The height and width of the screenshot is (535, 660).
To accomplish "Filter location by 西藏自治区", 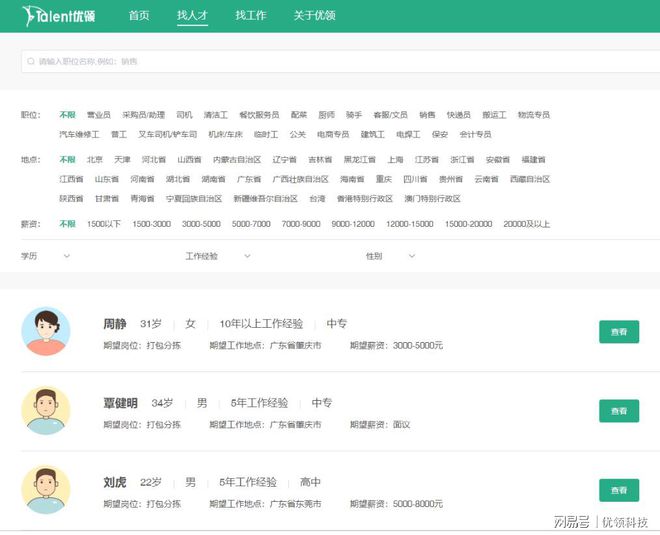I will [x=530, y=179].
